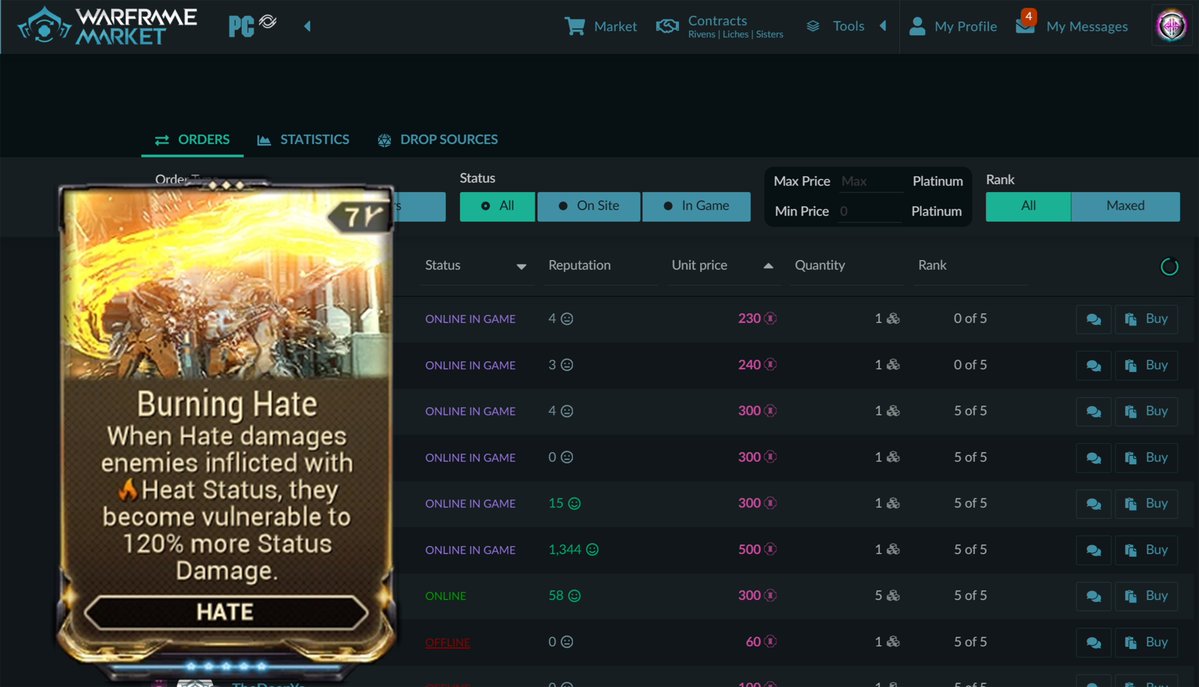This screenshot has width=1199, height=687.
Task: Open the Market cart link
Action: click(x=600, y=26)
